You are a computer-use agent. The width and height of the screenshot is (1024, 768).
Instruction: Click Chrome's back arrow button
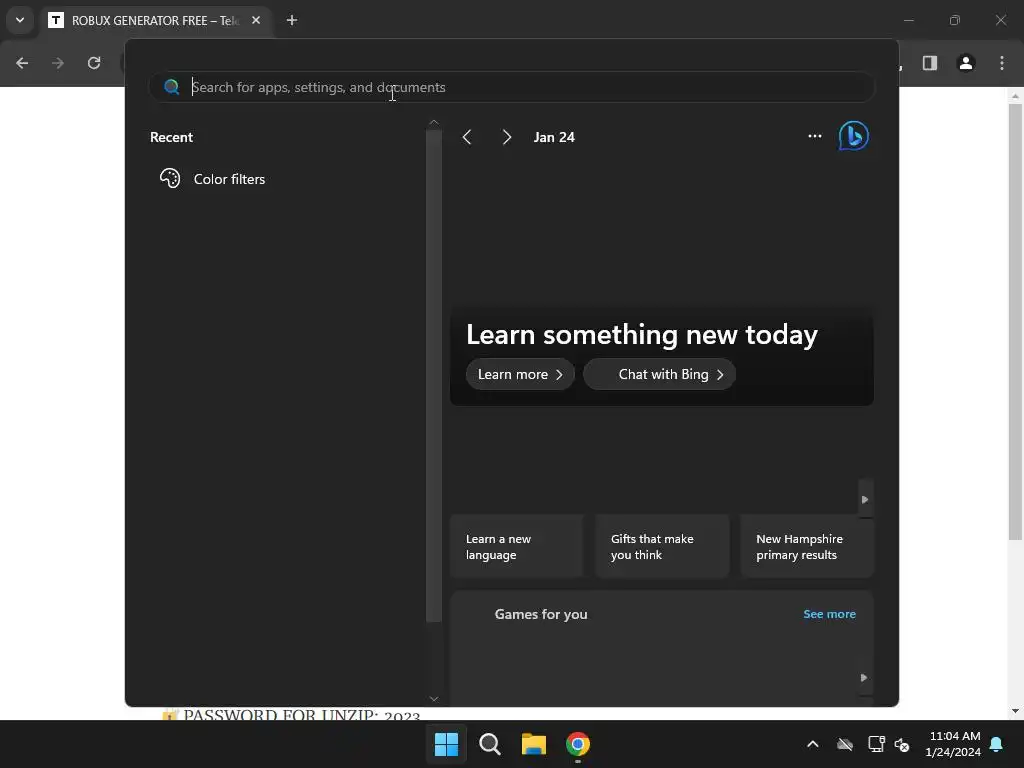(x=22, y=63)
